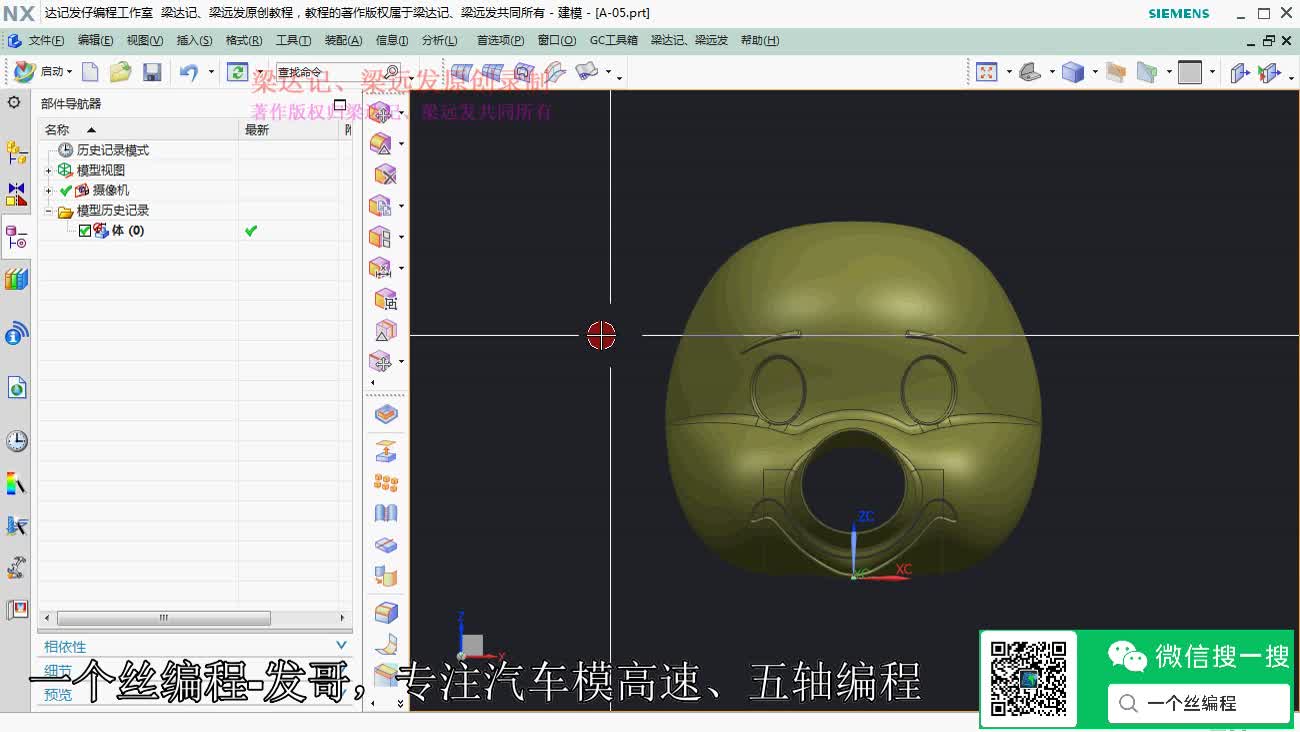
Task: Click the magnifier in the command finder
Action: pyautogui.click(x=392, y=72)
